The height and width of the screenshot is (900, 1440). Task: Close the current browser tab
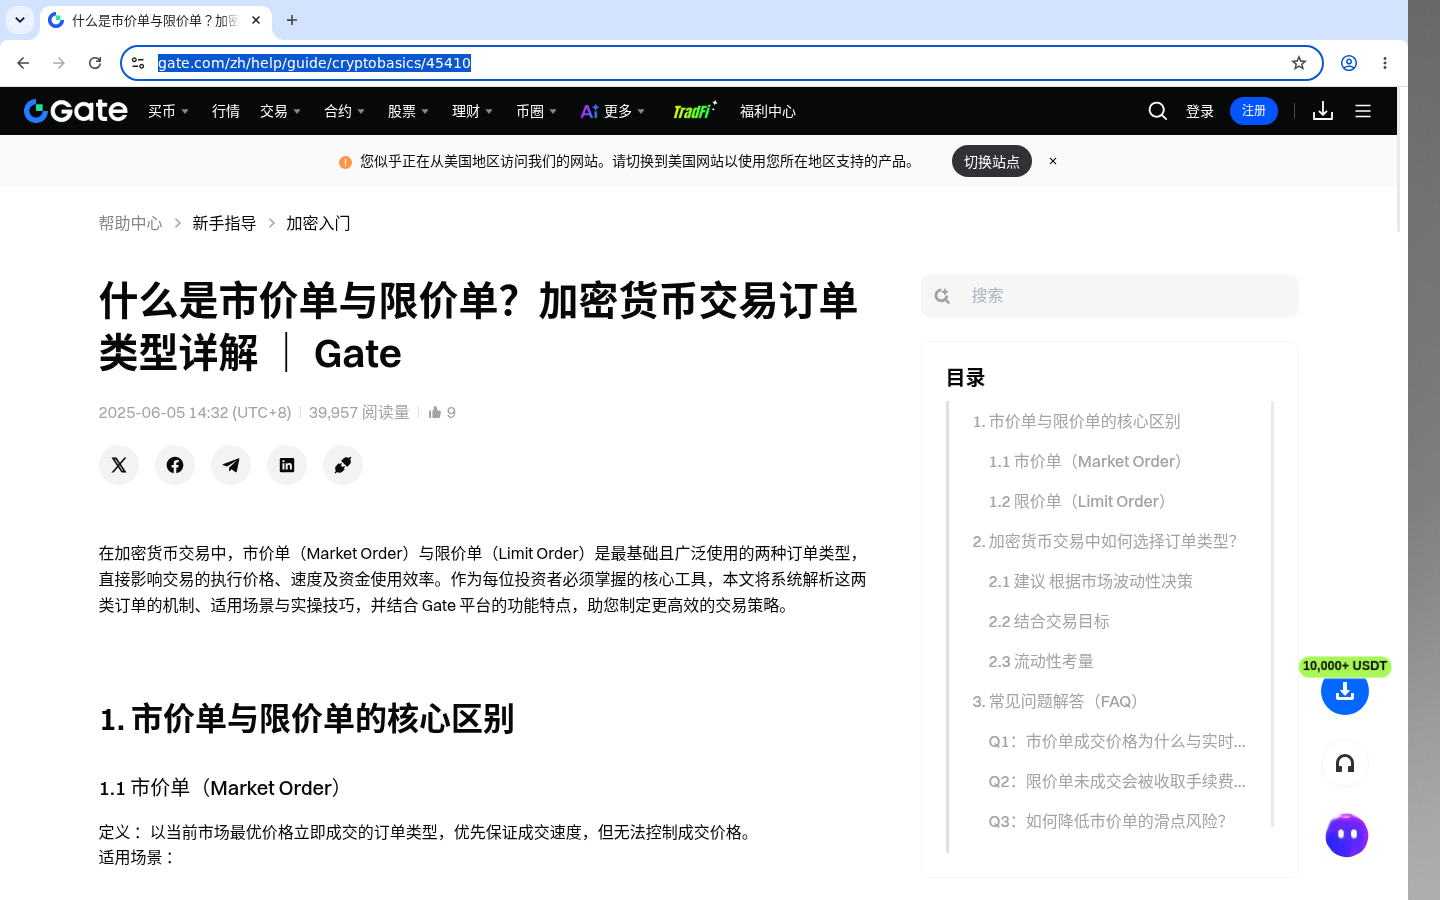tap(256, 20)
